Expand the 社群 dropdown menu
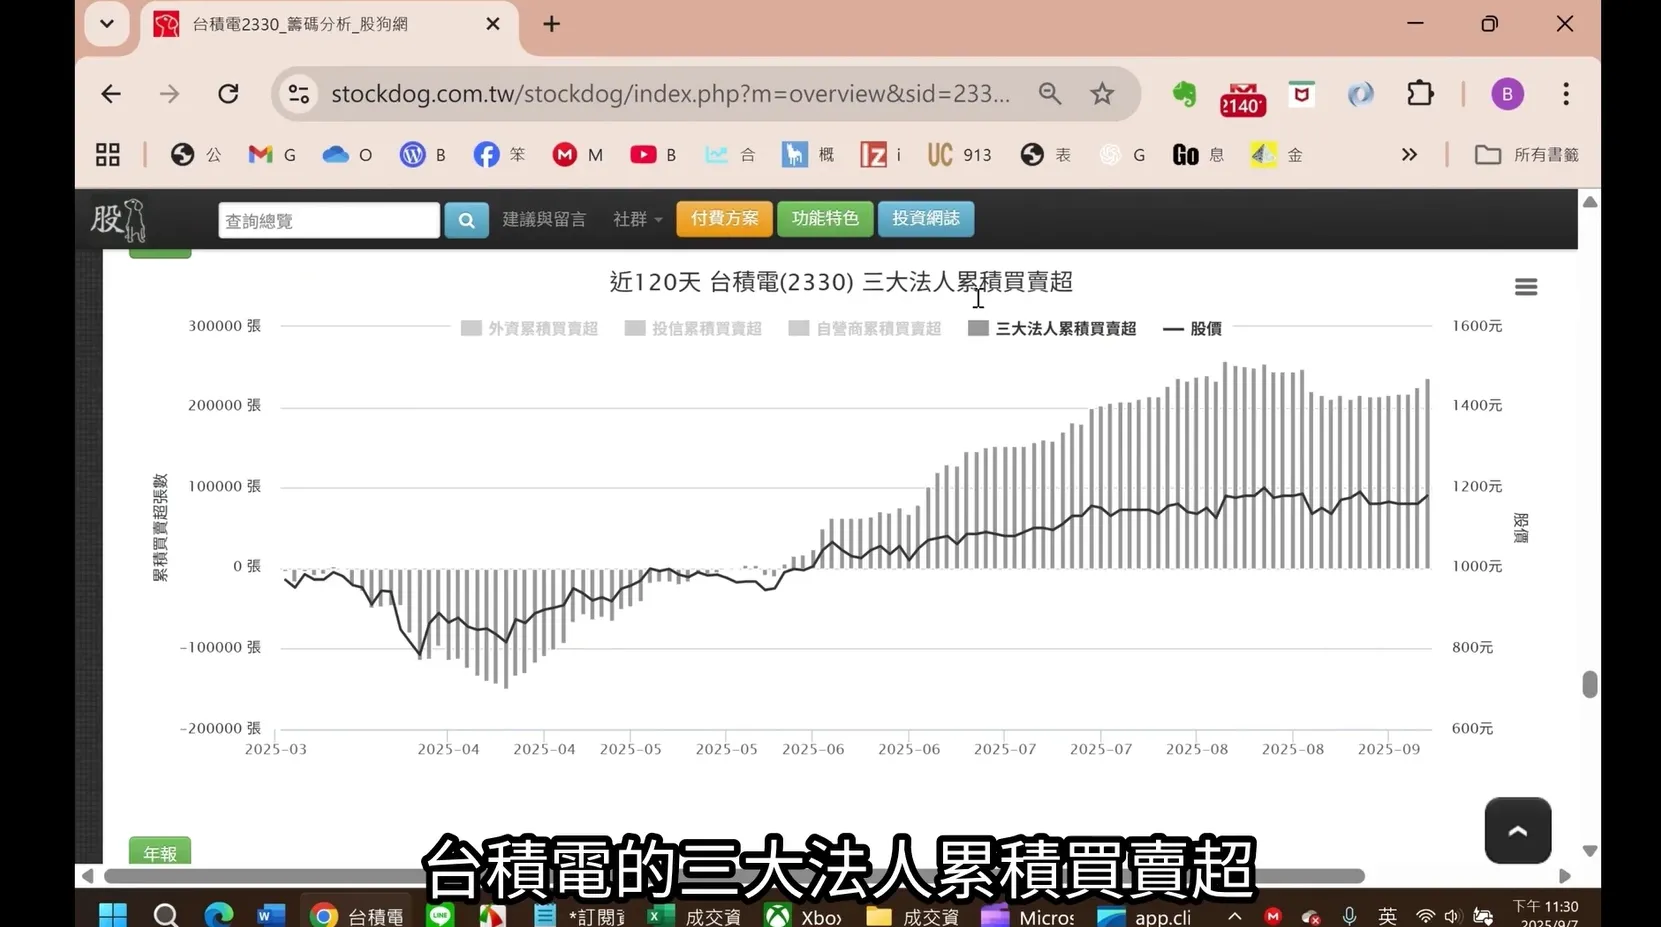This screenshot has width=1661, height=927. coord(637,219)
